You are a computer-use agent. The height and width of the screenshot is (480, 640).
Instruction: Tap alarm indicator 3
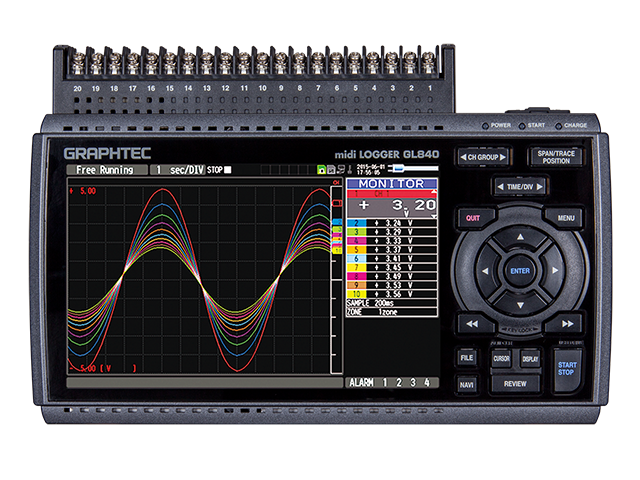point(413,382)
